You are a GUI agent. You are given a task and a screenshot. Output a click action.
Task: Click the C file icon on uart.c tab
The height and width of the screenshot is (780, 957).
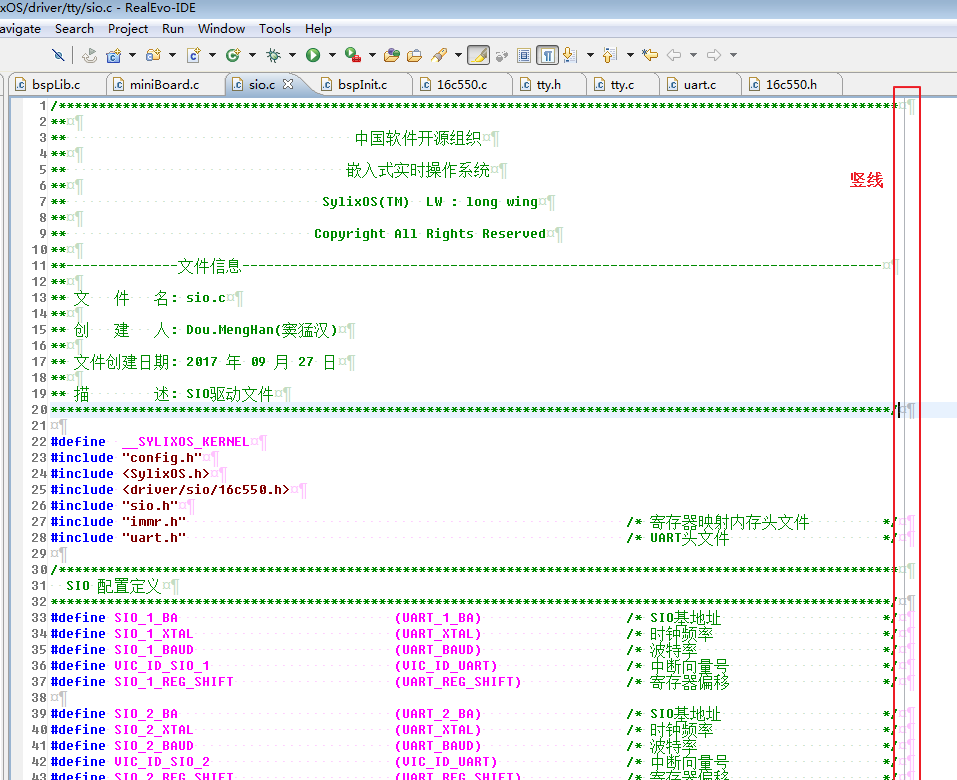[x=673, y=85]
